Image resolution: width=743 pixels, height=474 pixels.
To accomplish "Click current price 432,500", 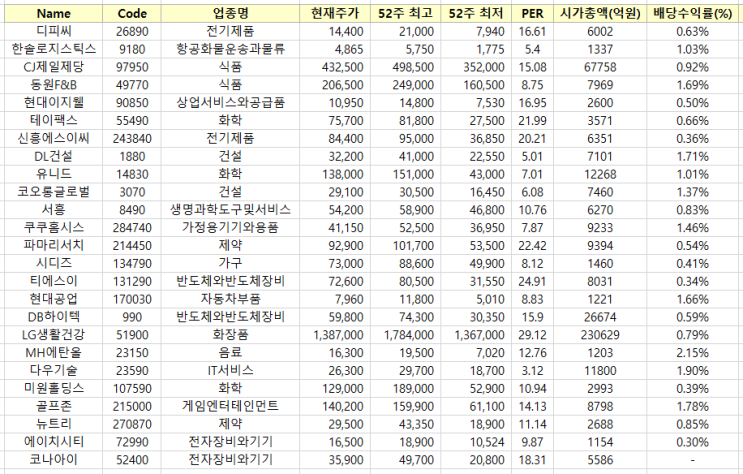I will point(335,67).
